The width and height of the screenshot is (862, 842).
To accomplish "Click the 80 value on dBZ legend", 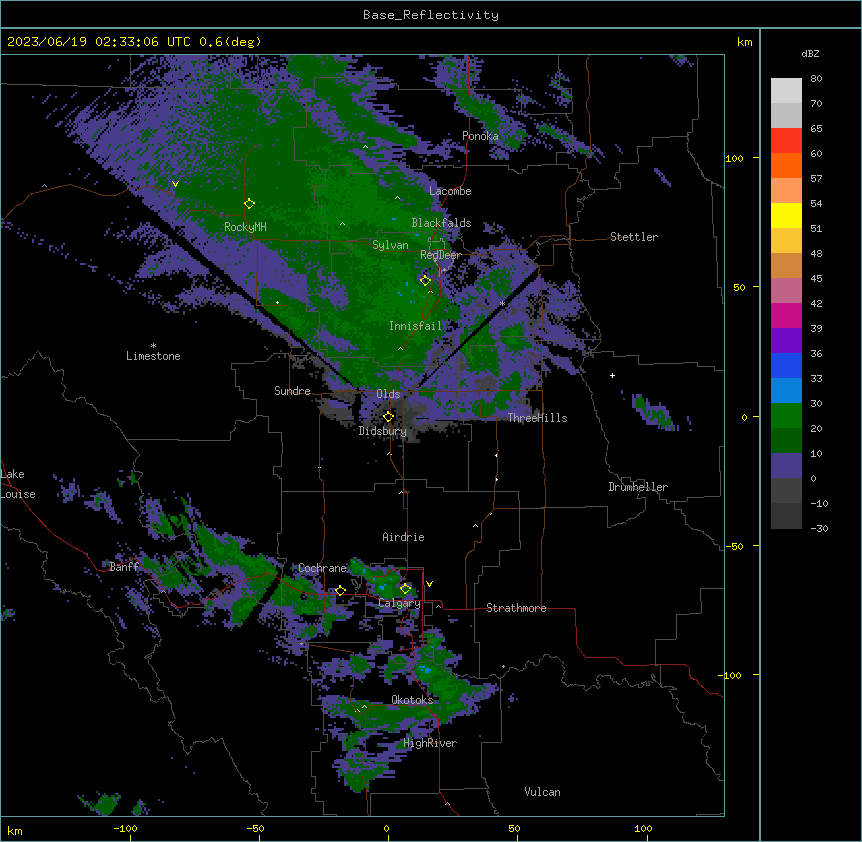I will coord(816,79).
